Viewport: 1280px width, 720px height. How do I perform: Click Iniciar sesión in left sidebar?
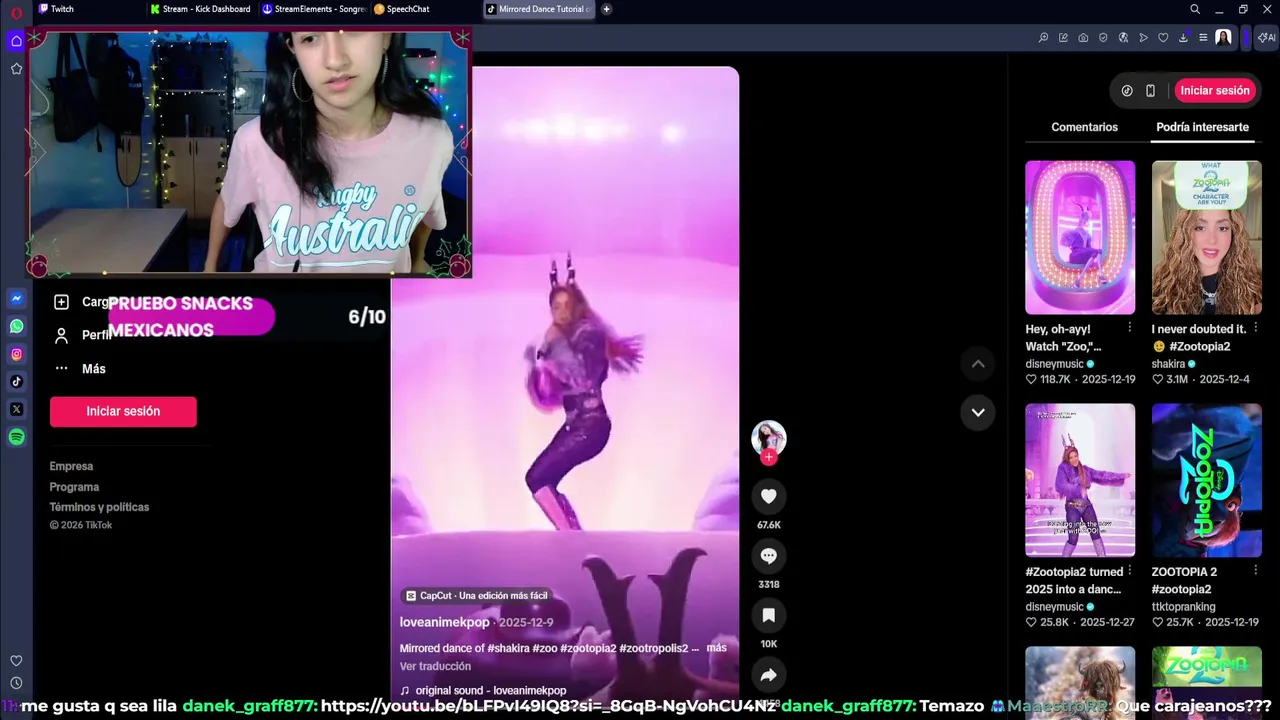coord(123,411)
